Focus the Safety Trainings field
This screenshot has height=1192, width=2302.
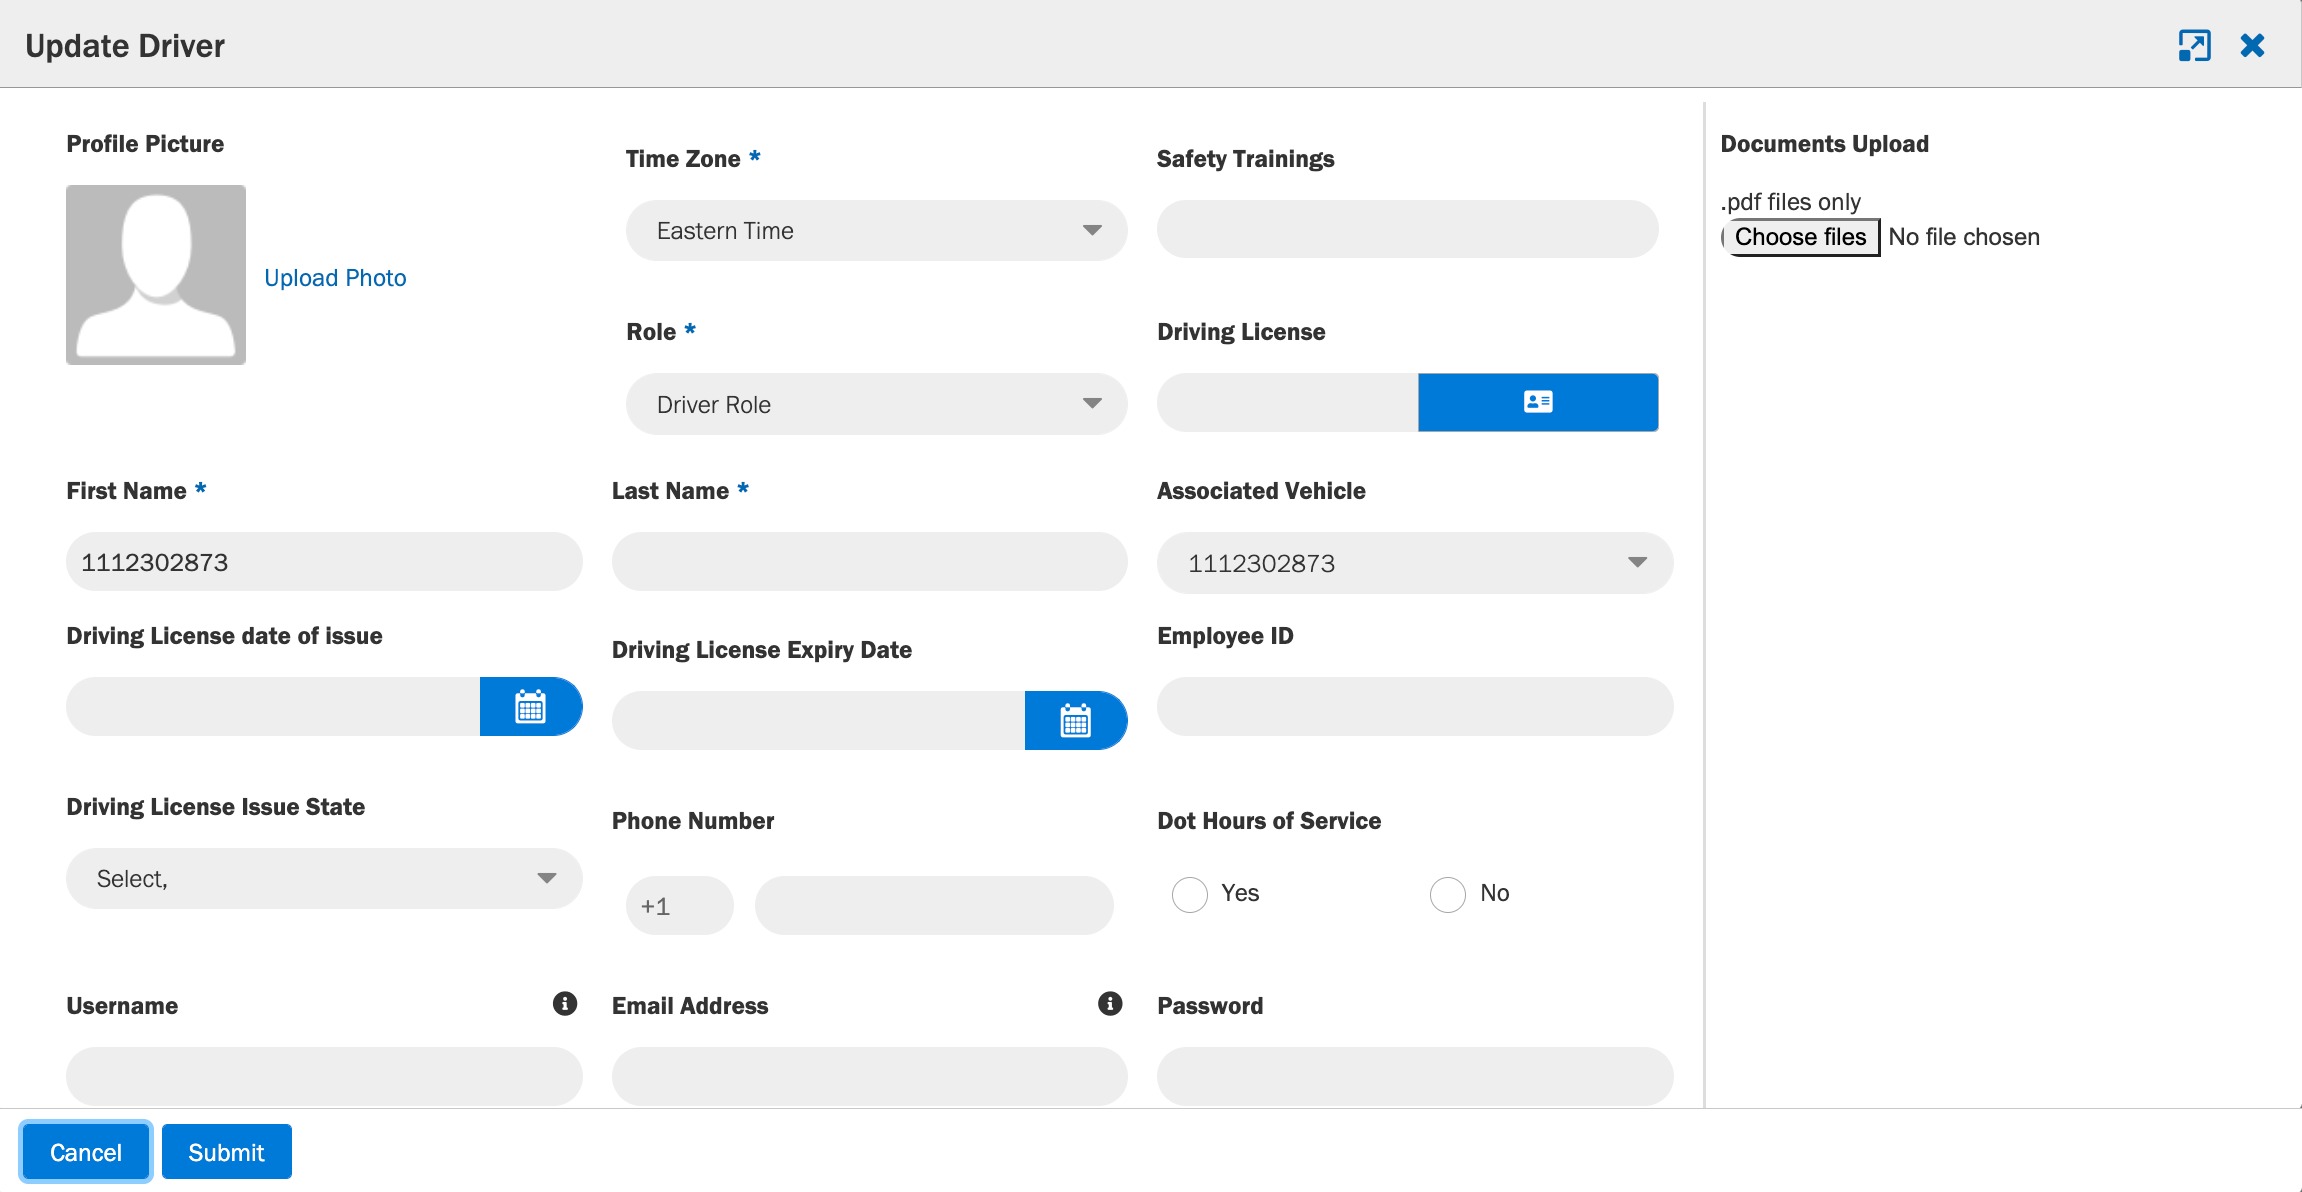[1408, 229]
